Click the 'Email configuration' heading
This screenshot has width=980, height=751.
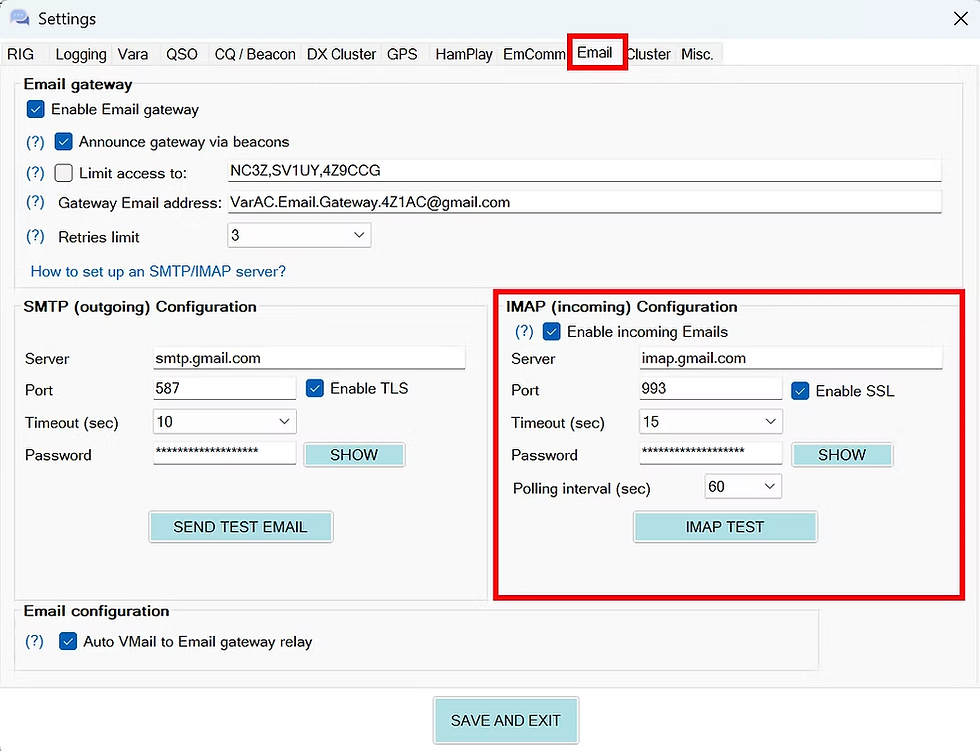tap(96, 611)
